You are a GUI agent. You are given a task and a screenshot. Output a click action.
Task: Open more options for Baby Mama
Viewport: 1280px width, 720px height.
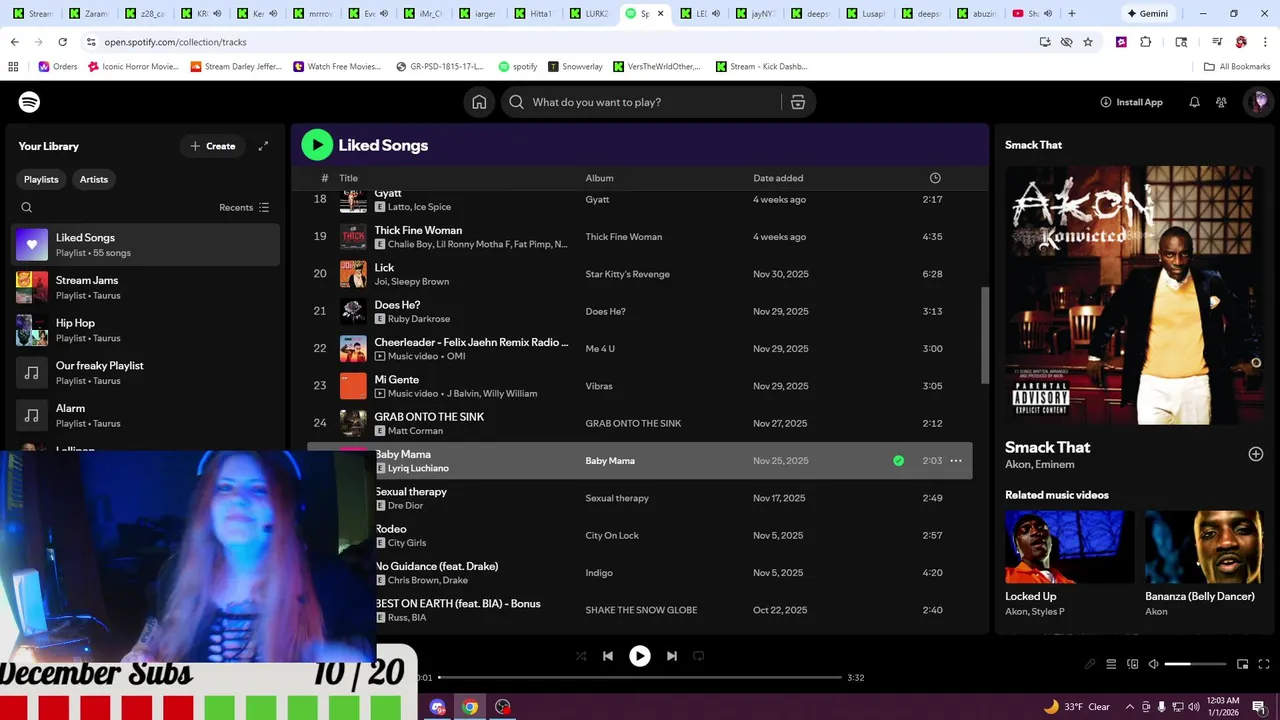tap(956, 461)
